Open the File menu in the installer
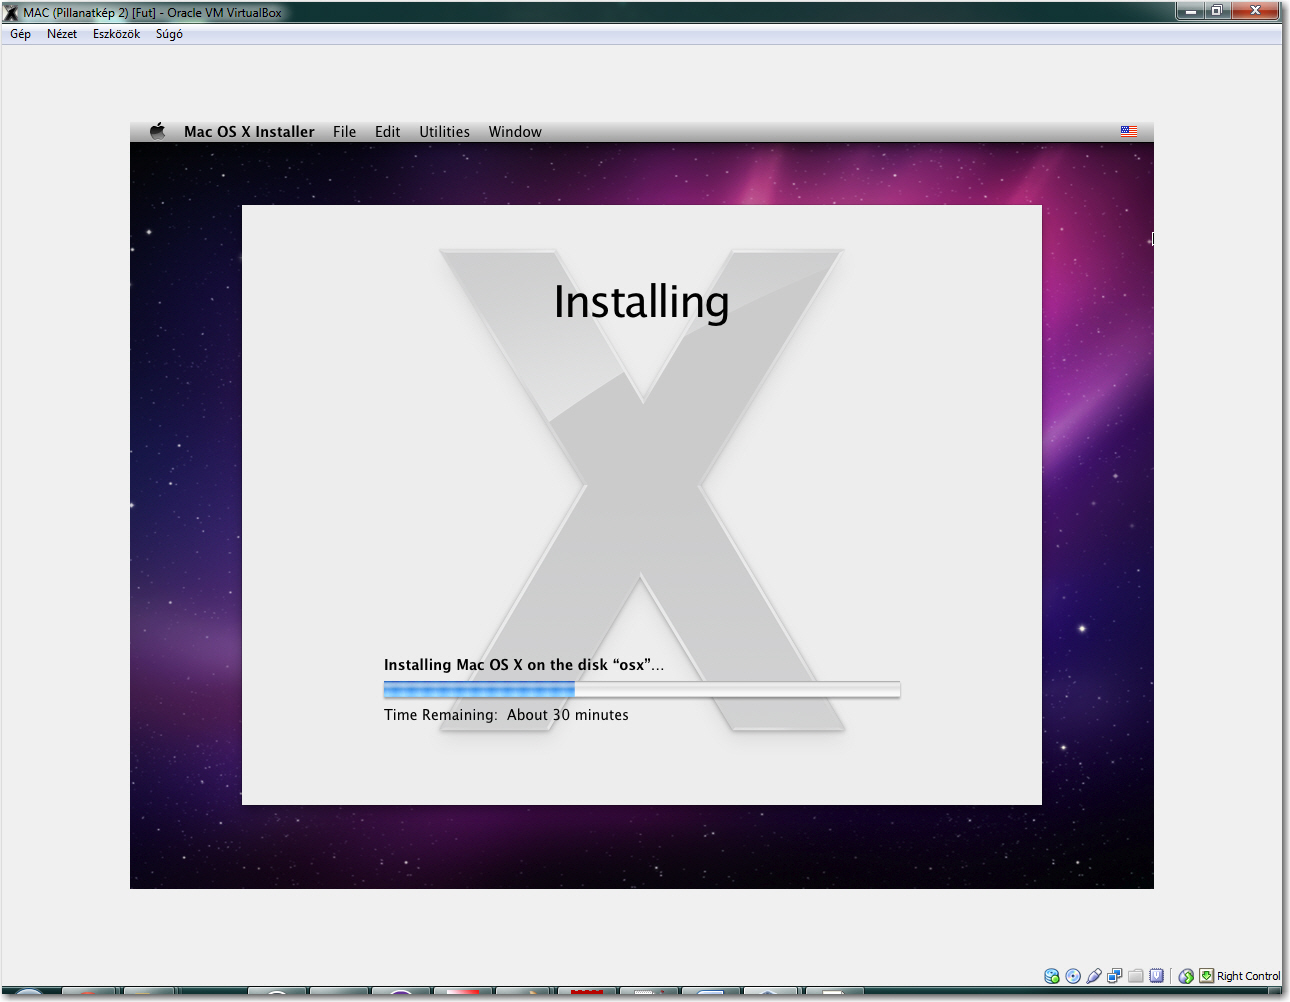 pyautogui.click(x=344, y=132)
